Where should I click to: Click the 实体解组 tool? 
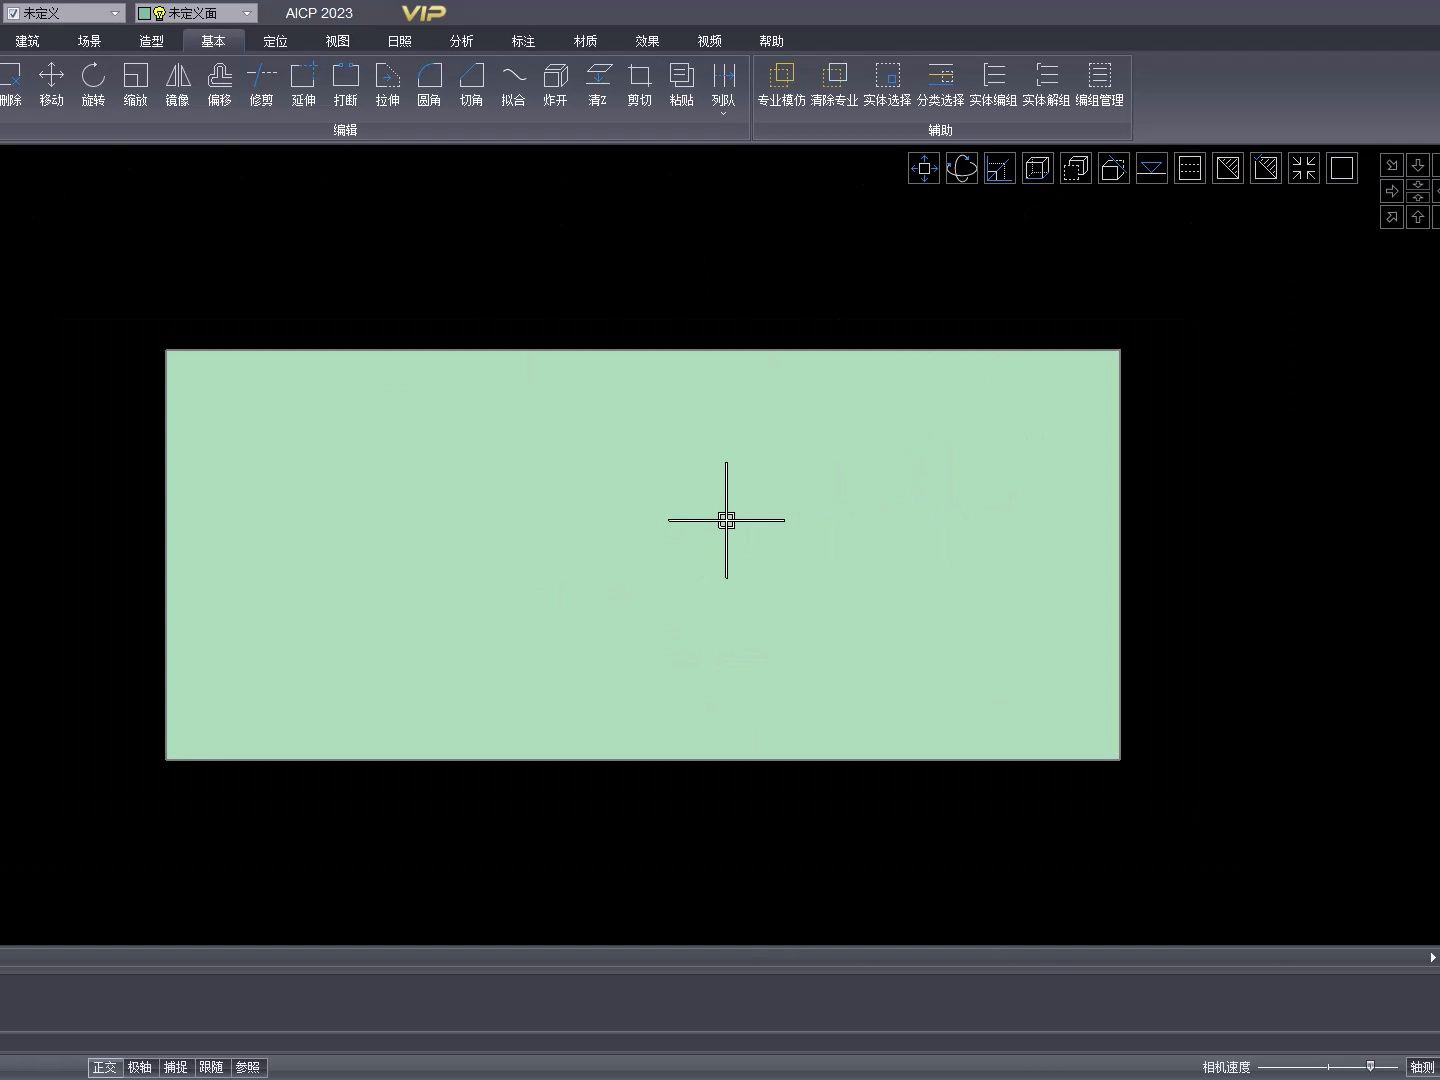(1046, 85)
